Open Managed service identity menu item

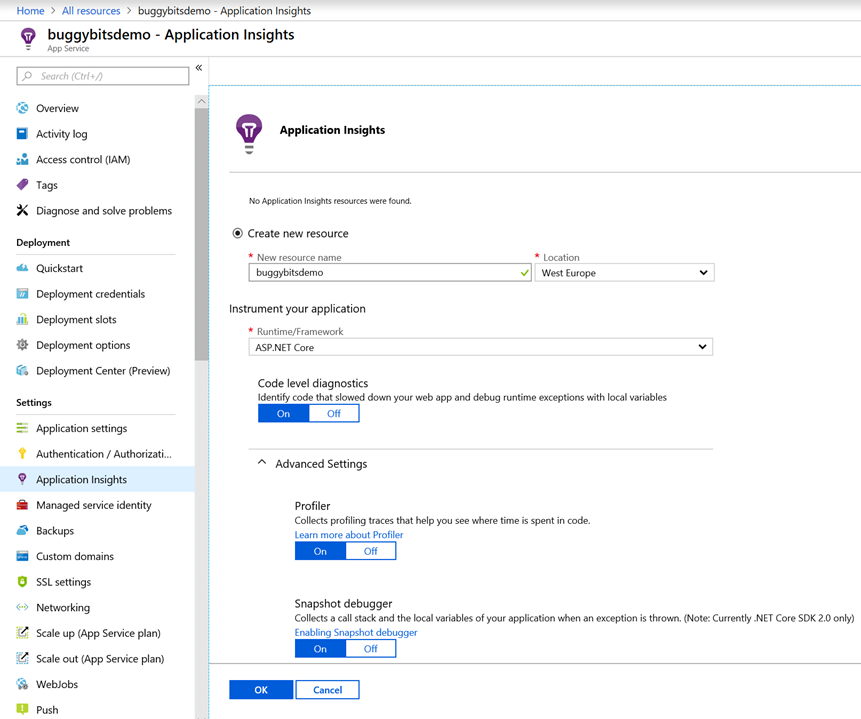point(97,505)
